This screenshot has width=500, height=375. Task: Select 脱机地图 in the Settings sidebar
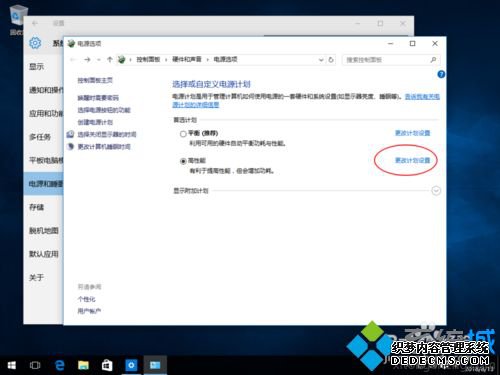(x=44, y=231)
